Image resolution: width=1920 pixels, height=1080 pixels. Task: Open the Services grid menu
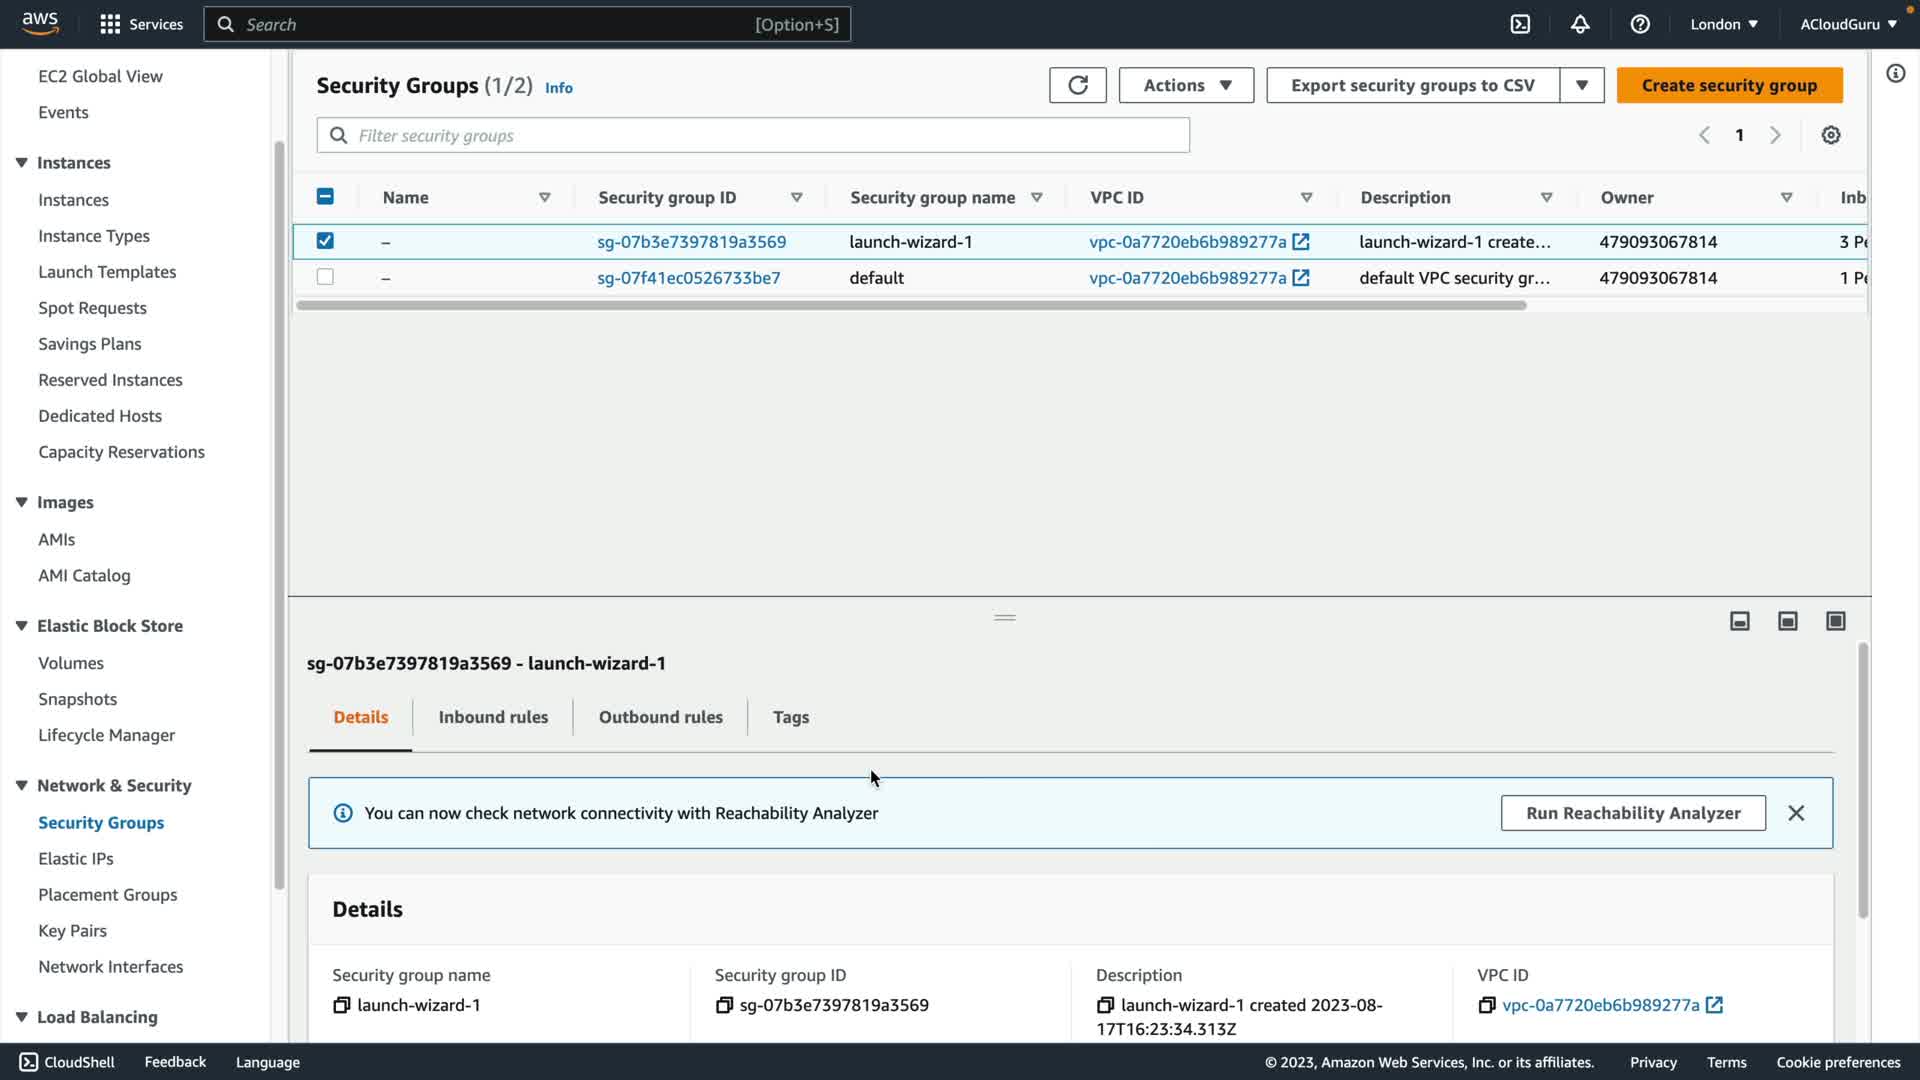(x=110, y=24)
